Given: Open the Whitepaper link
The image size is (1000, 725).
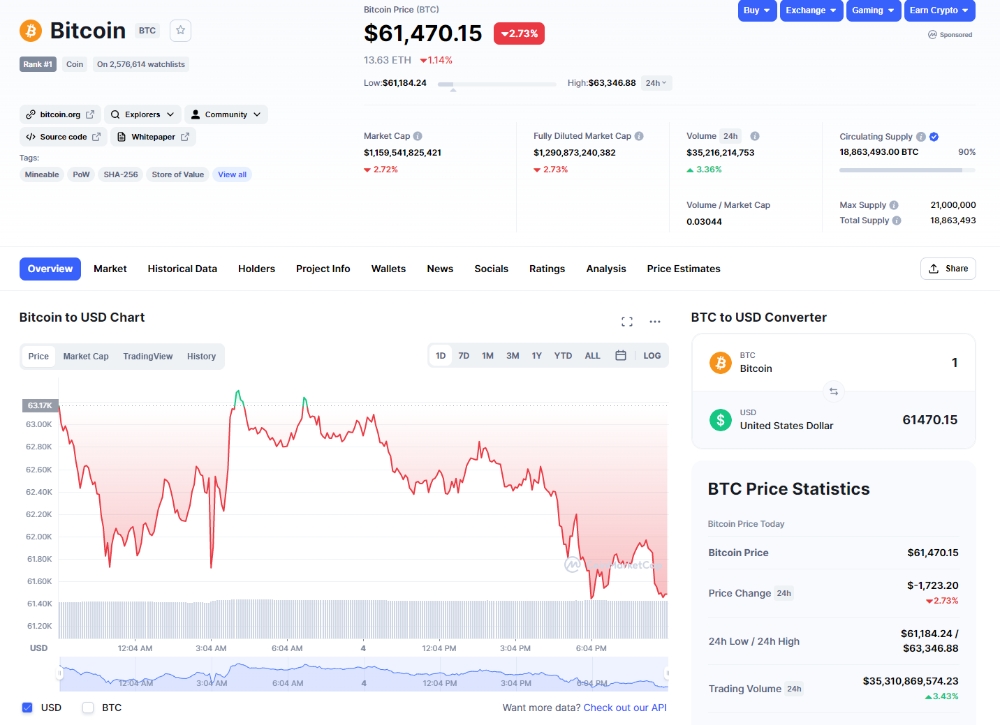Looking at the screenshot, I should [153, 136].
